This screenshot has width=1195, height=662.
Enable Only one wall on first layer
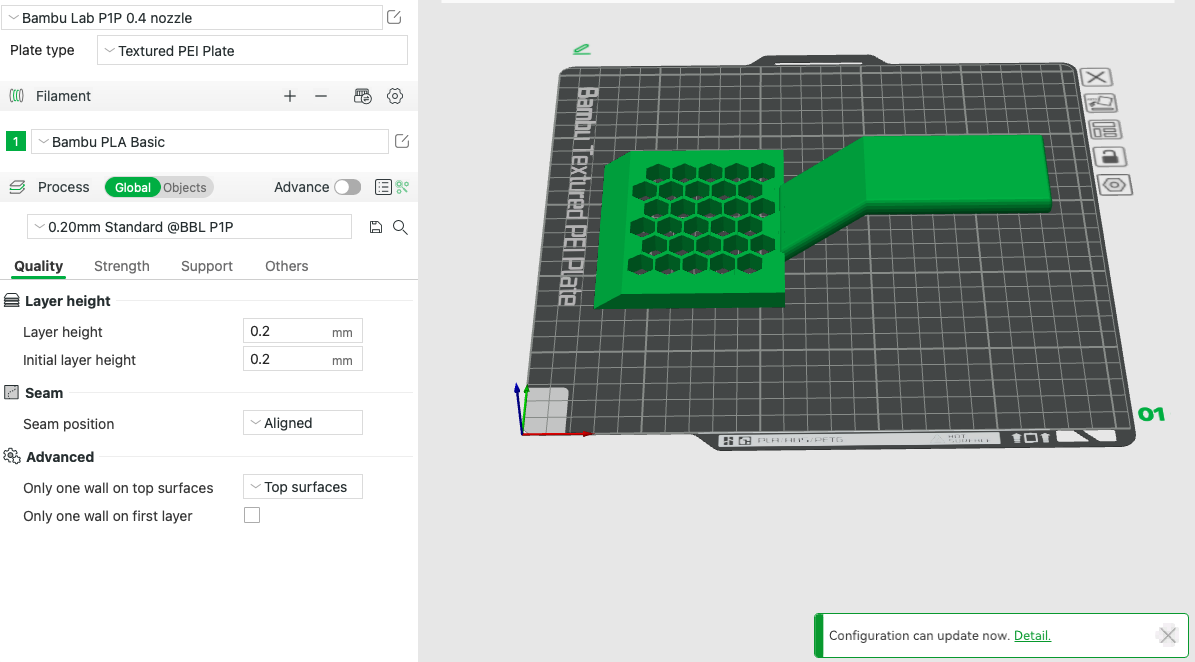(252, 516)
